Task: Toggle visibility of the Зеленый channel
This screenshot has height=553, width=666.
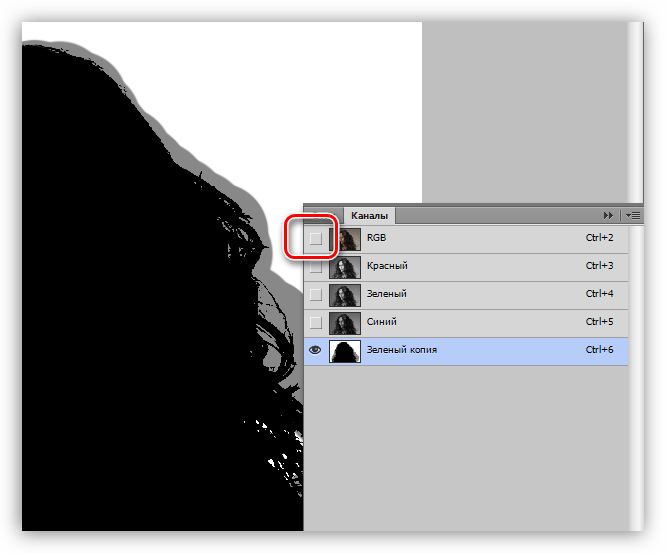Action: click(x=316, y=295)
